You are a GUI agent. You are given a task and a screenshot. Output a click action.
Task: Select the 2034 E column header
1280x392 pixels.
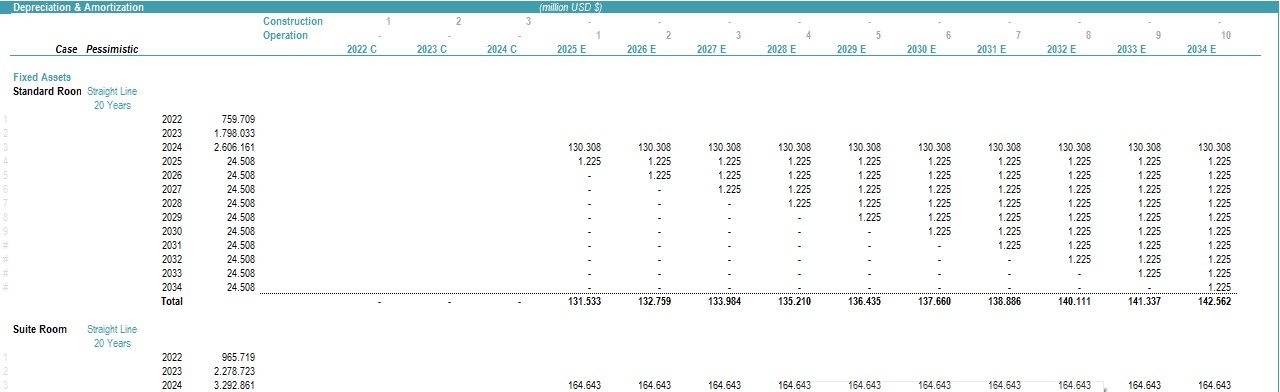point(1200,49)
